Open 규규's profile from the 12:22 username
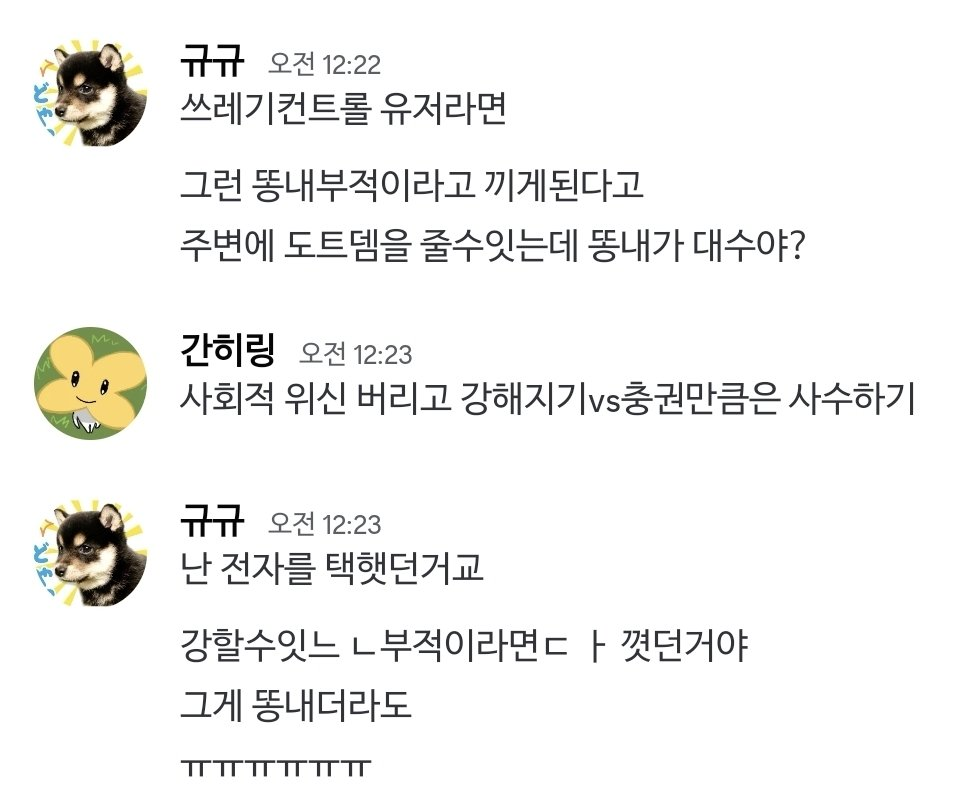The width and height of the screenshot is (963, 809). [x=212, y=64]
